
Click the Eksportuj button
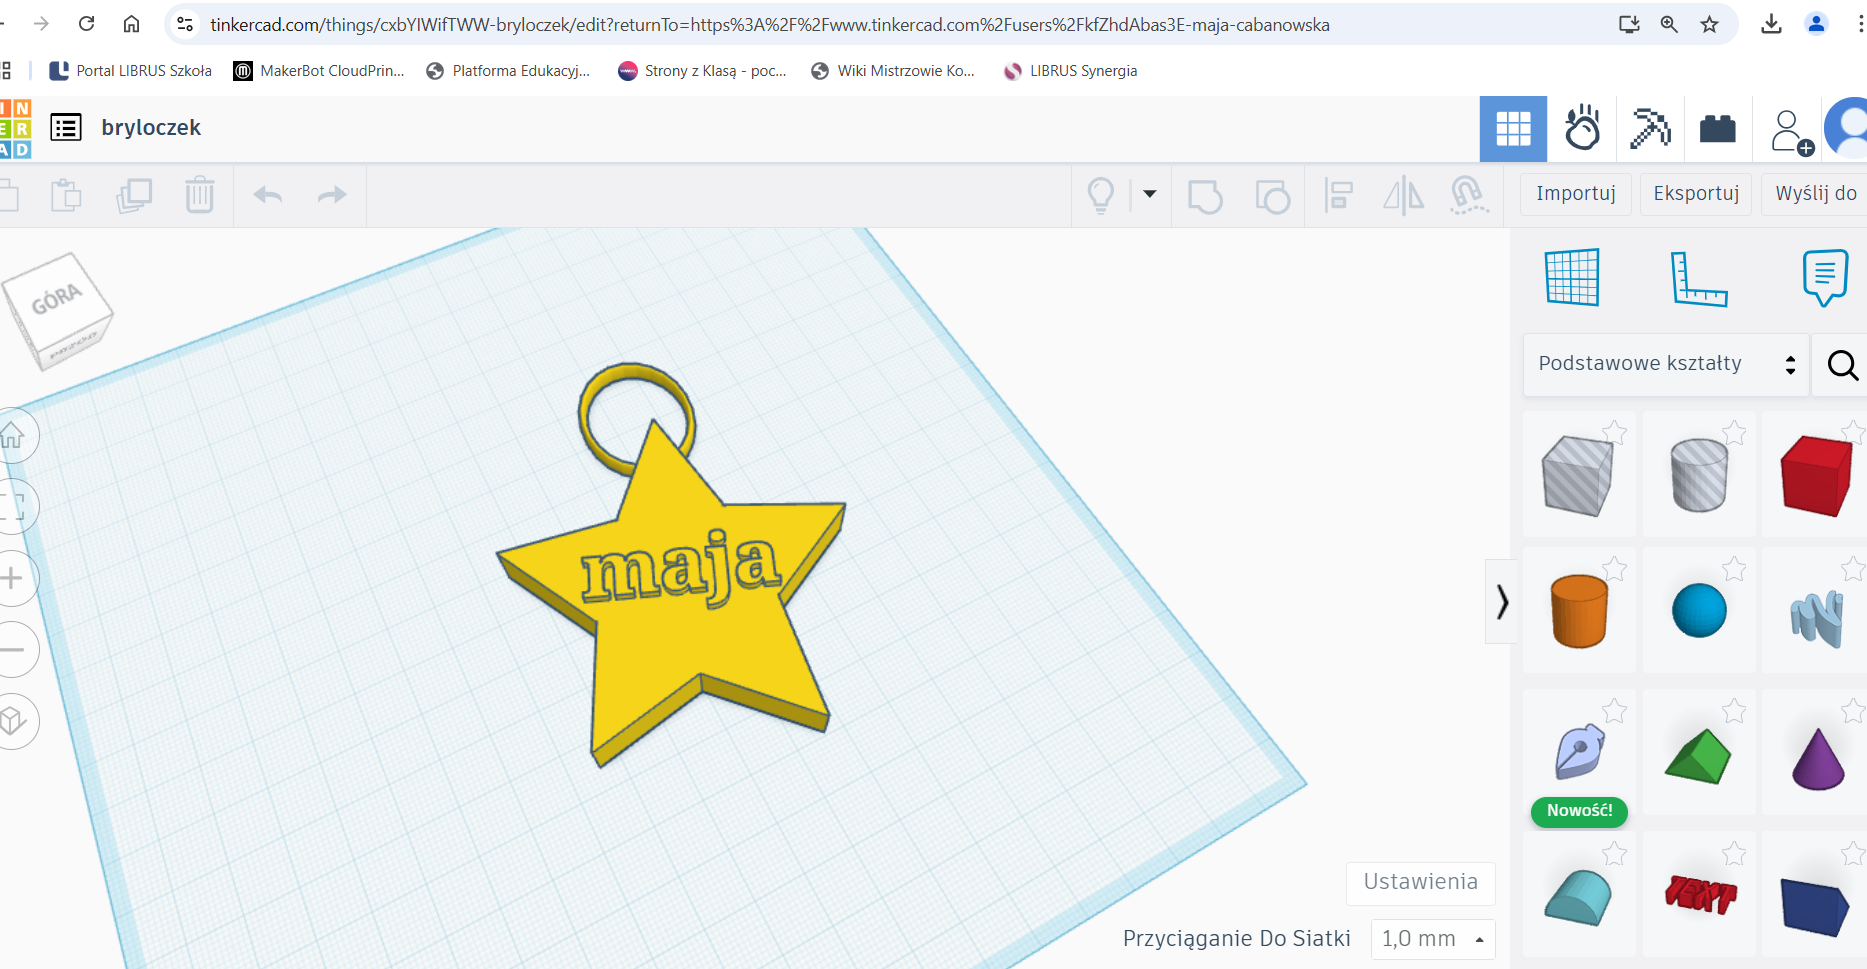tap(1696, 194)
